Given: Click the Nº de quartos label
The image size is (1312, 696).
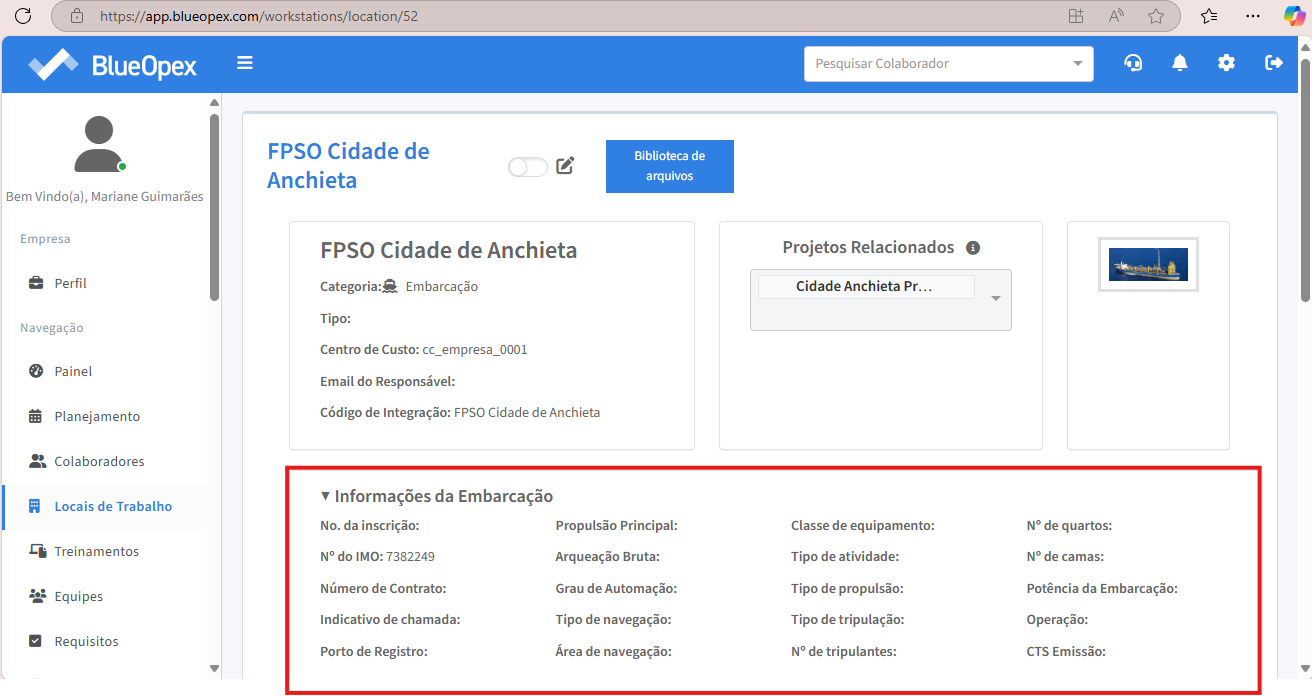Looking at the screenshot, I should point(1069,525).
